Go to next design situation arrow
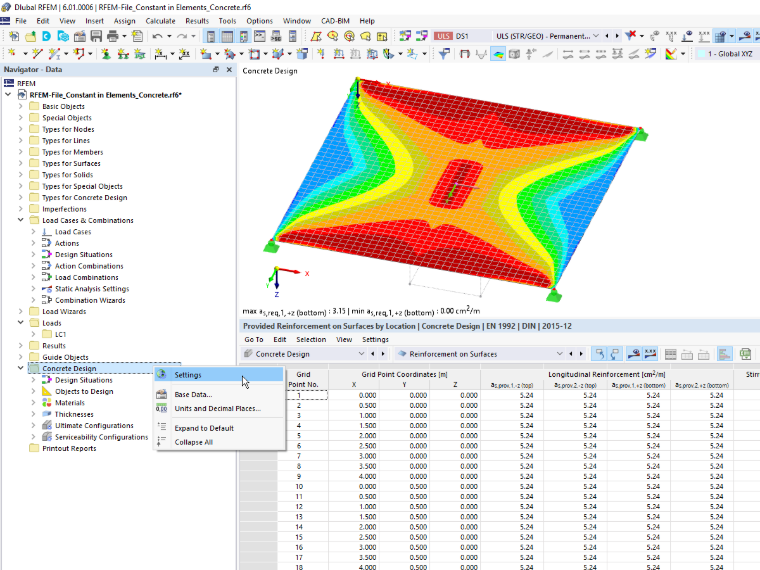 (617, 36)
